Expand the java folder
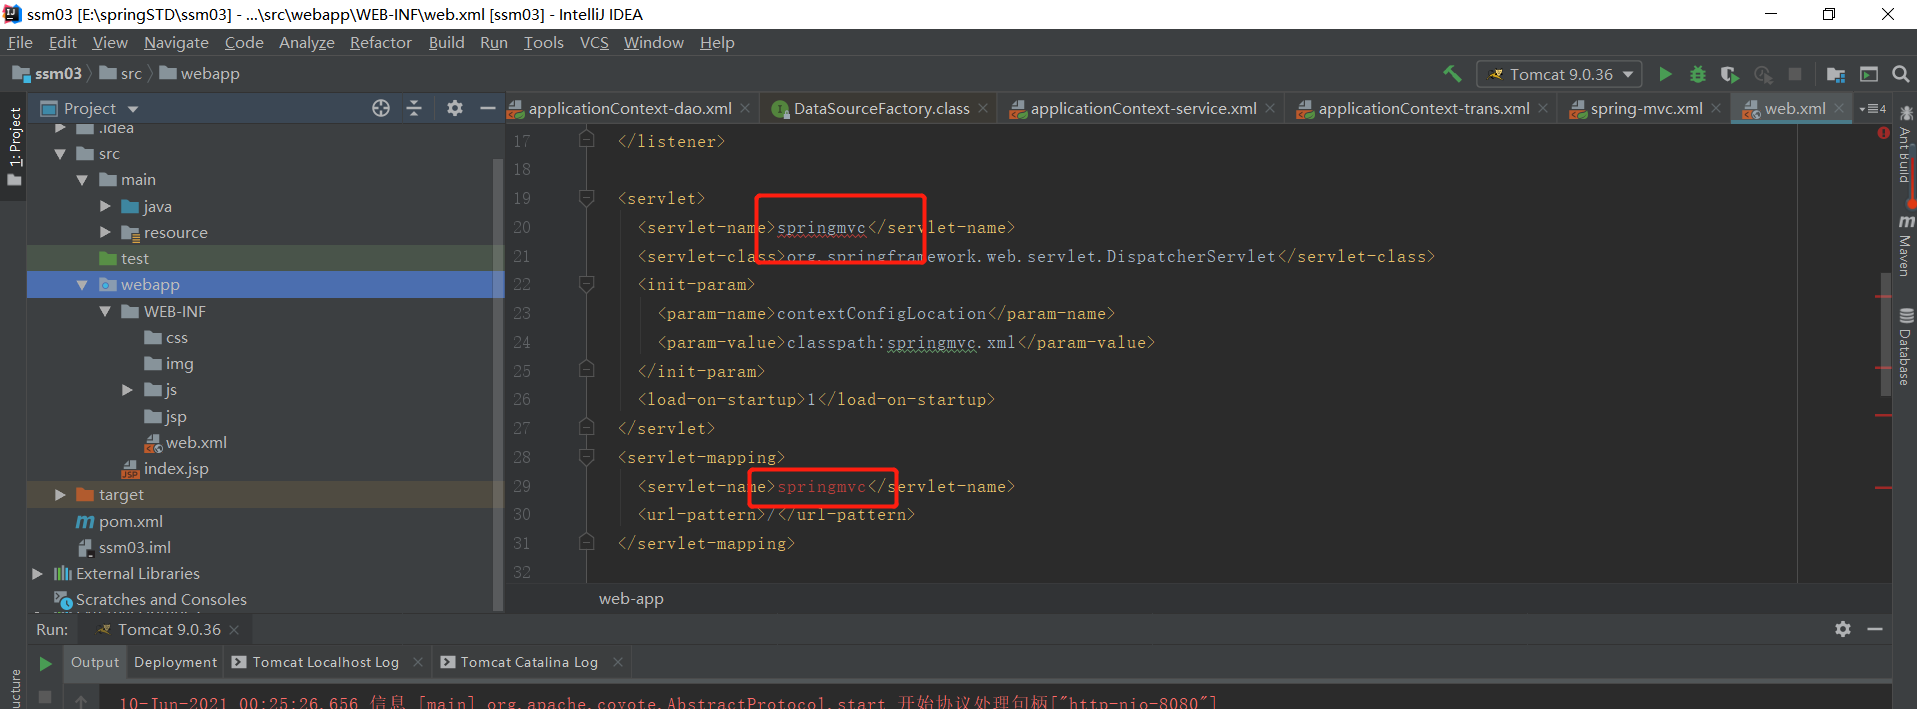1917x709 pixels. (x=105, y=206)
